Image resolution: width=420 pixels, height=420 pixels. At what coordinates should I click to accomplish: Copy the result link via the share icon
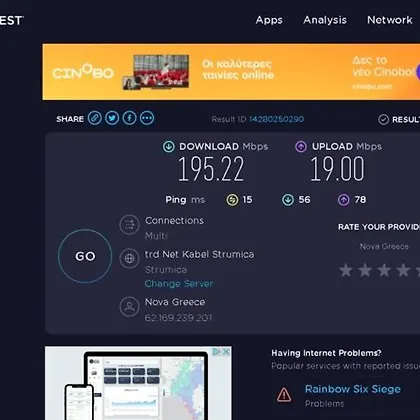pos(95,118)
